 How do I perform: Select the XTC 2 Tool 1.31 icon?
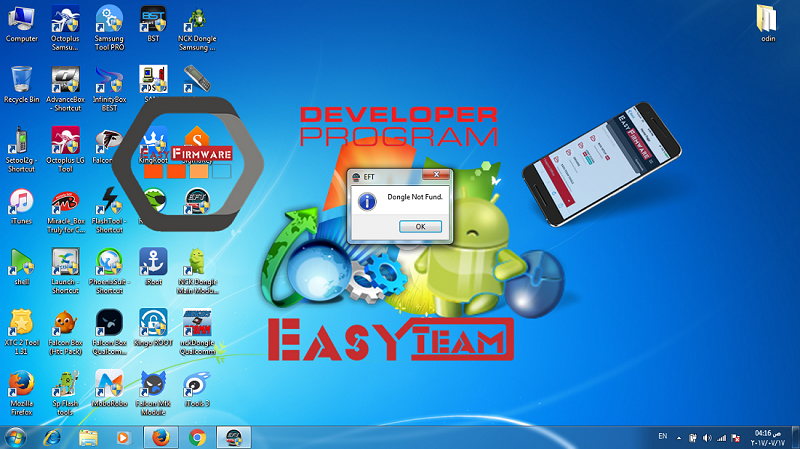[x=21, y=332]
